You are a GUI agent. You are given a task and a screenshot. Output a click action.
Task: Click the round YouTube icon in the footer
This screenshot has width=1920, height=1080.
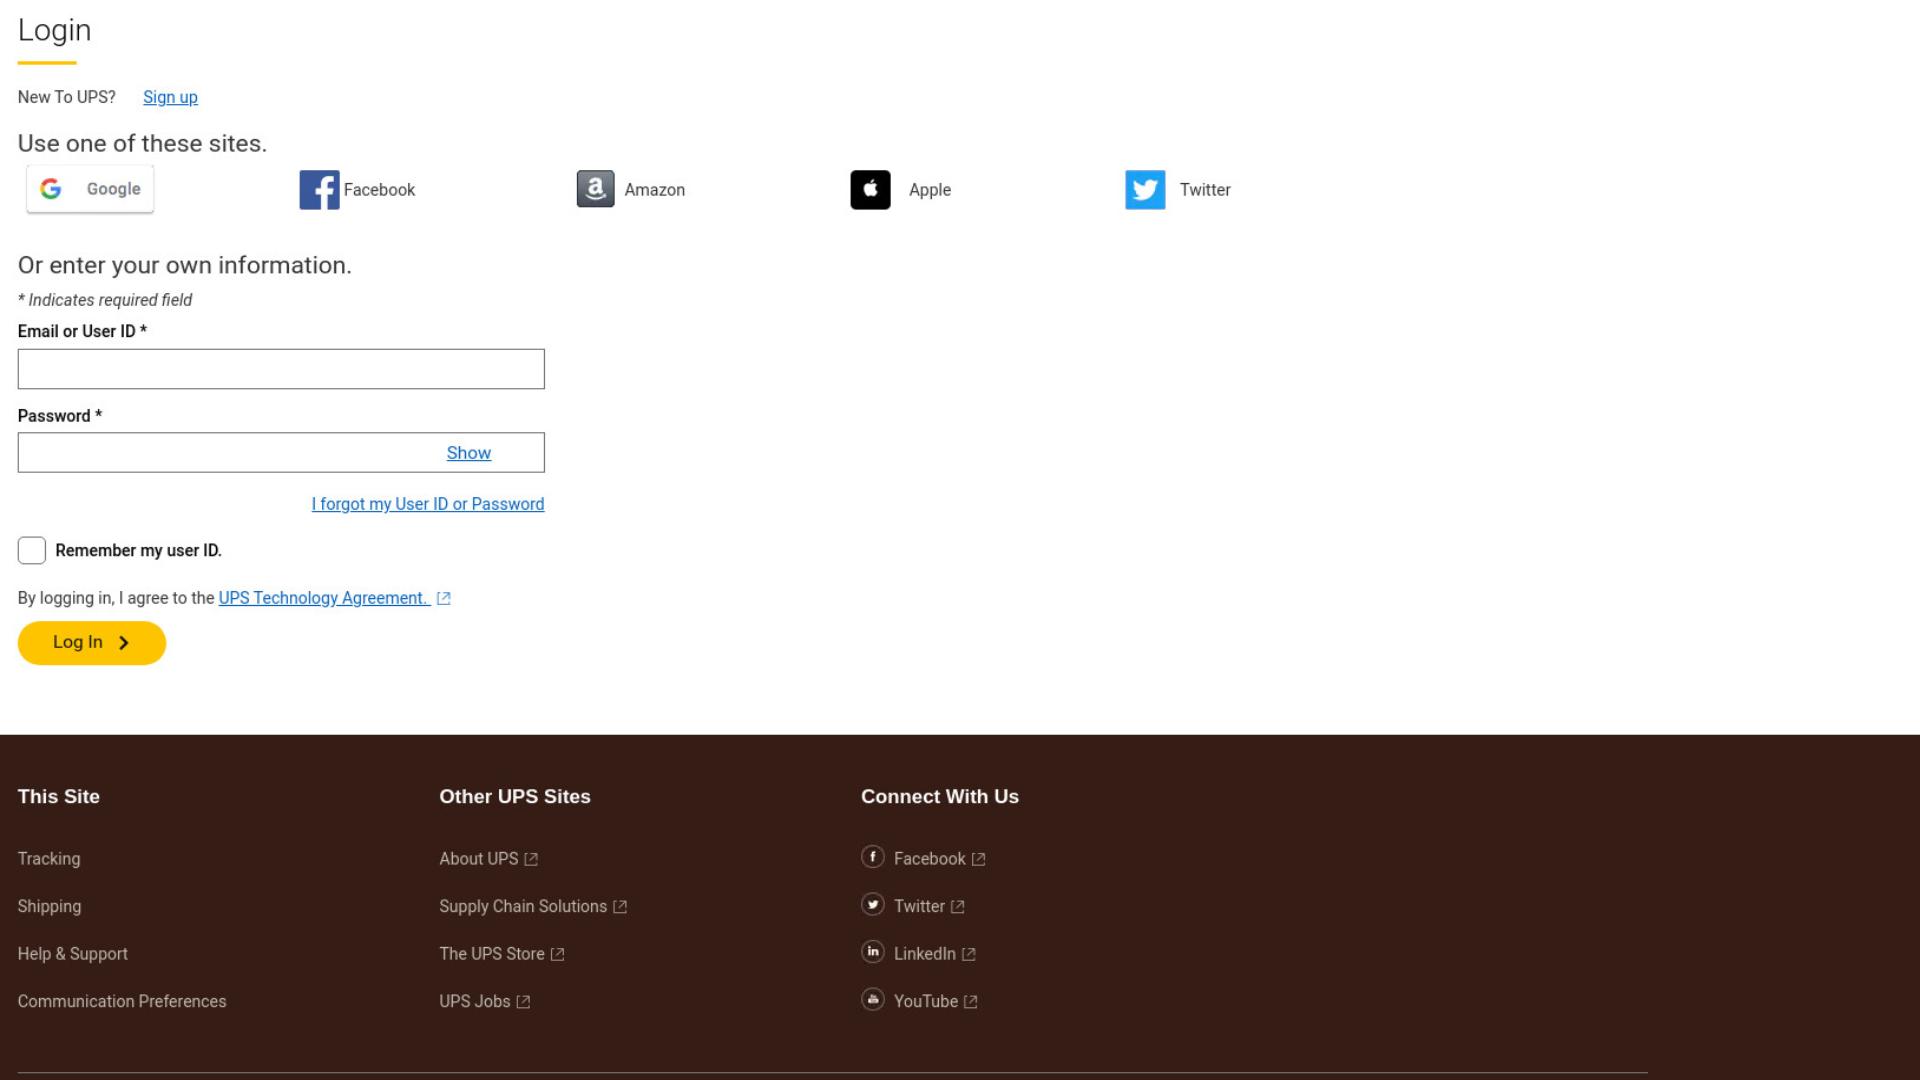873,999
